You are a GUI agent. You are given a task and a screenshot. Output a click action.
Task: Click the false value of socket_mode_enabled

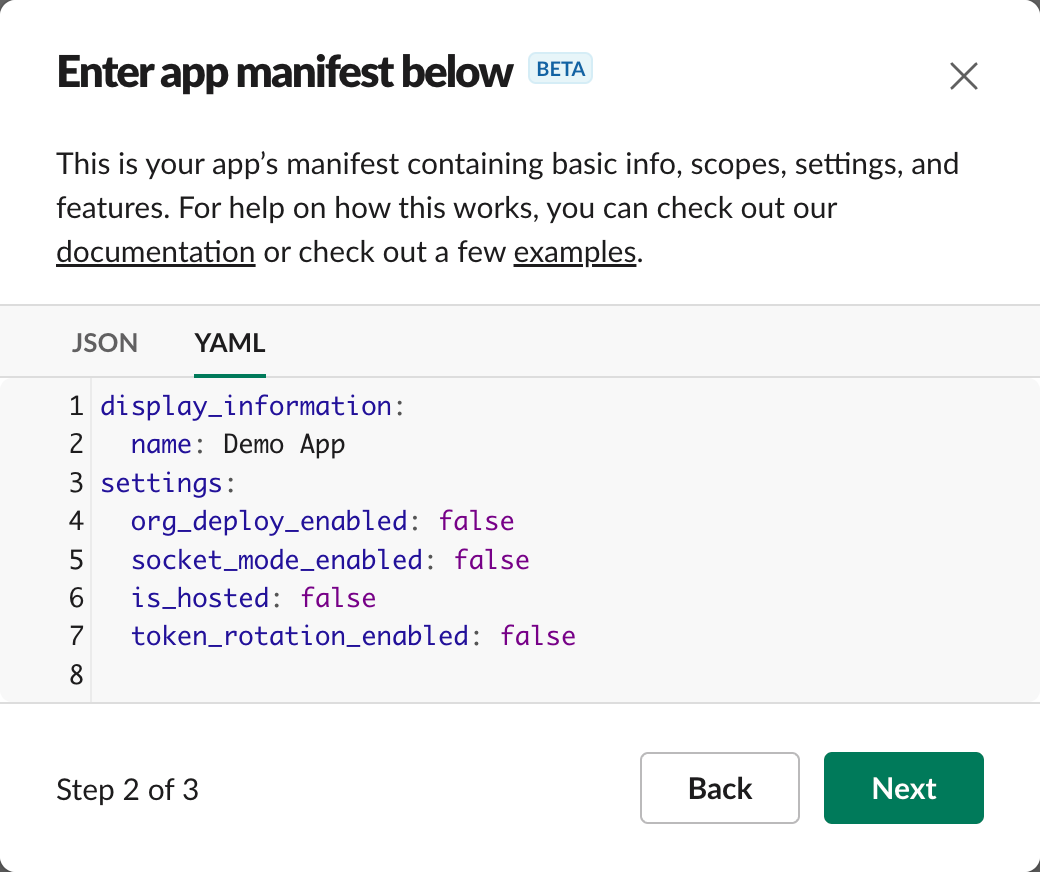492,559
